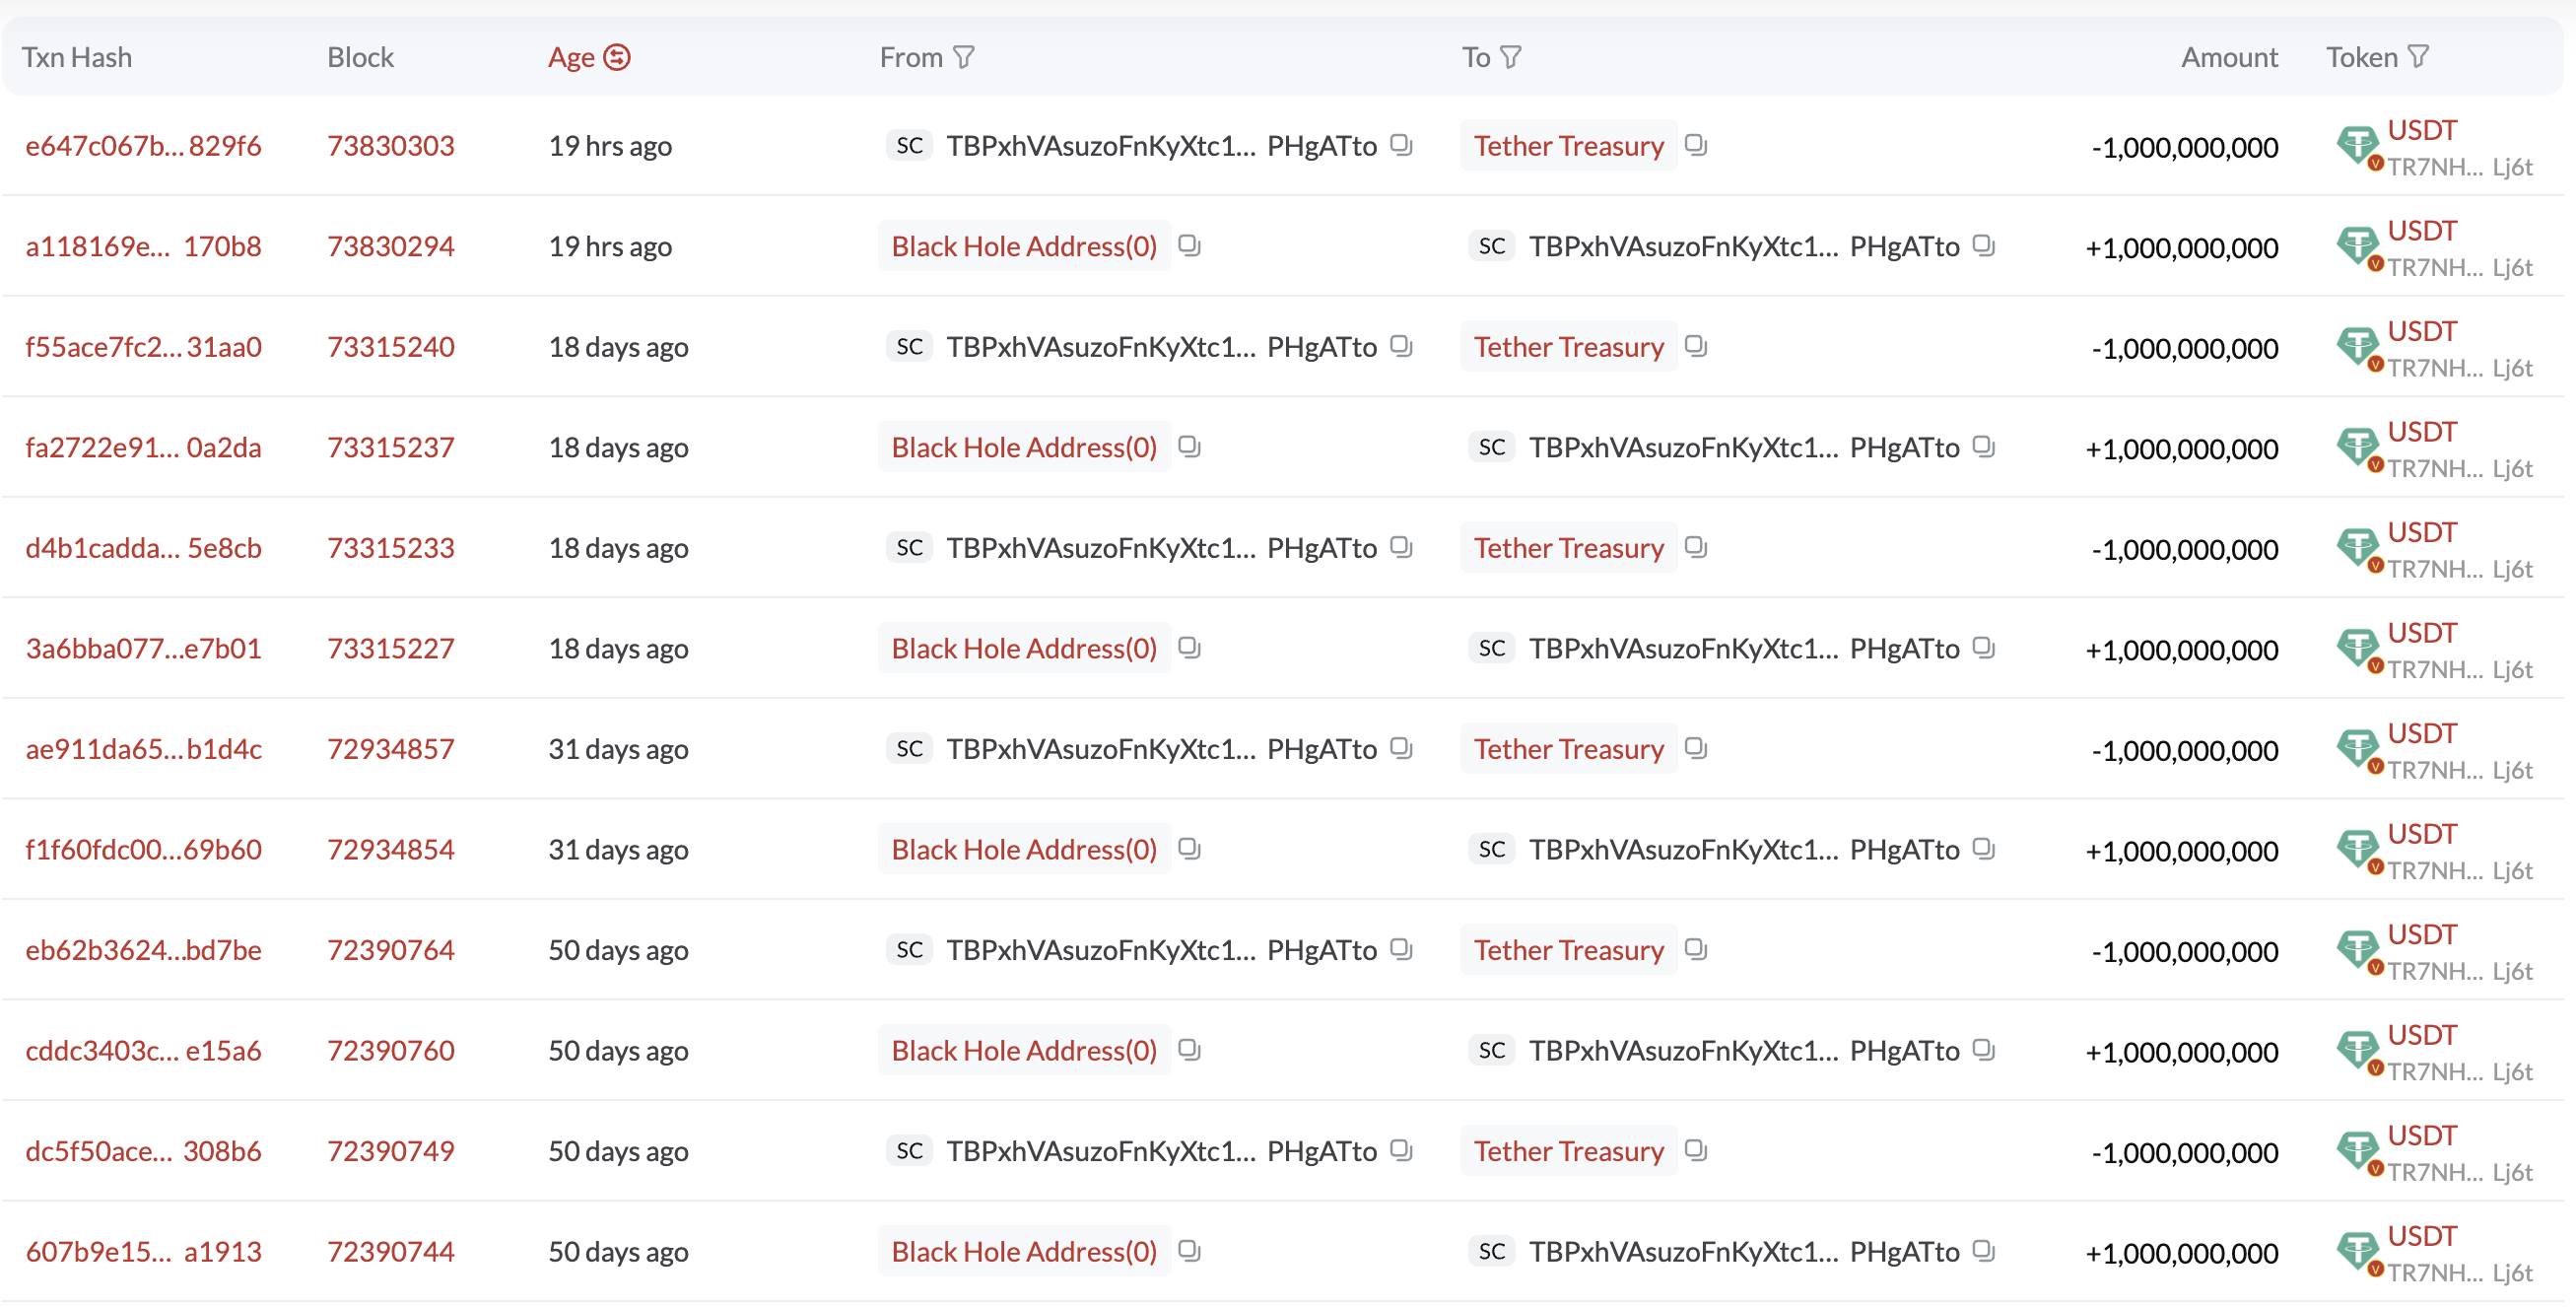Copy Tether Treasury address in row e647c067b...829f6
This screenshot has width=2576, height=1307.
coord(1696,145)
